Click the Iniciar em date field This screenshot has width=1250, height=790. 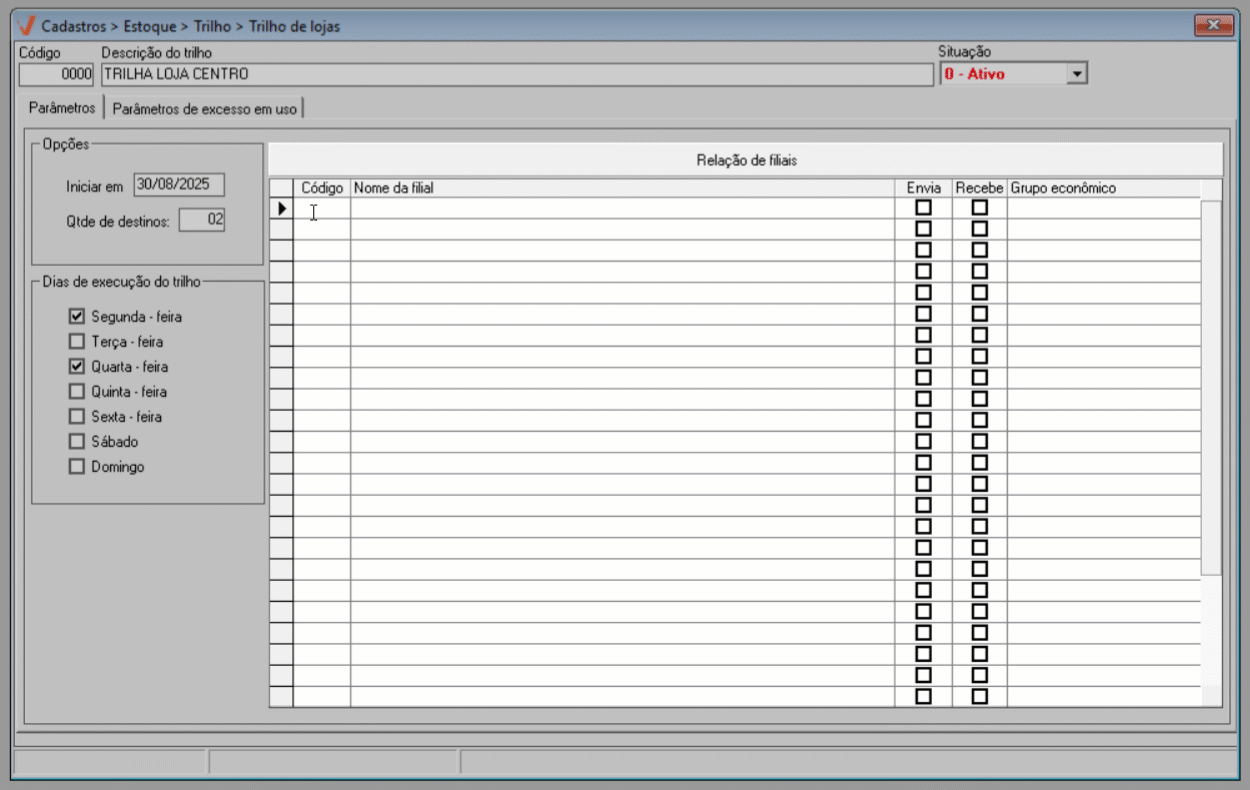(179, 185)
